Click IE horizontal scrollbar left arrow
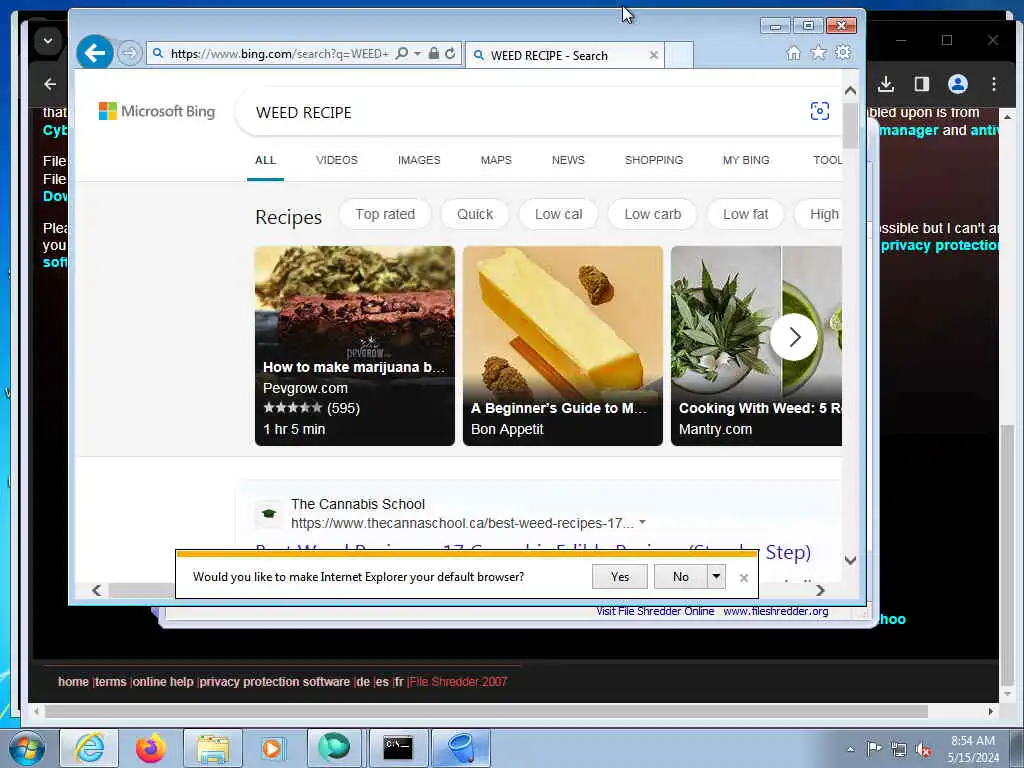Viewport: 1024px width, 768px height. [97, 590]
